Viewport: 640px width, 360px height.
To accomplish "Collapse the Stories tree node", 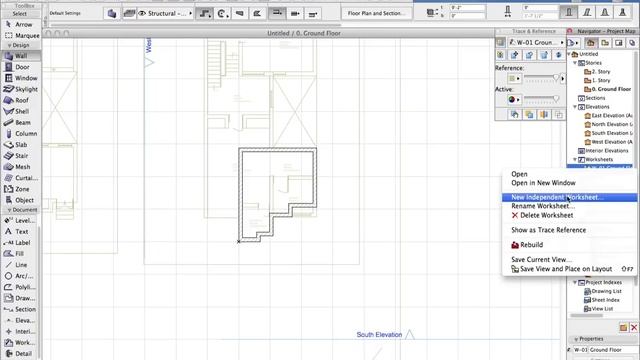I will (x=575, y=63).
